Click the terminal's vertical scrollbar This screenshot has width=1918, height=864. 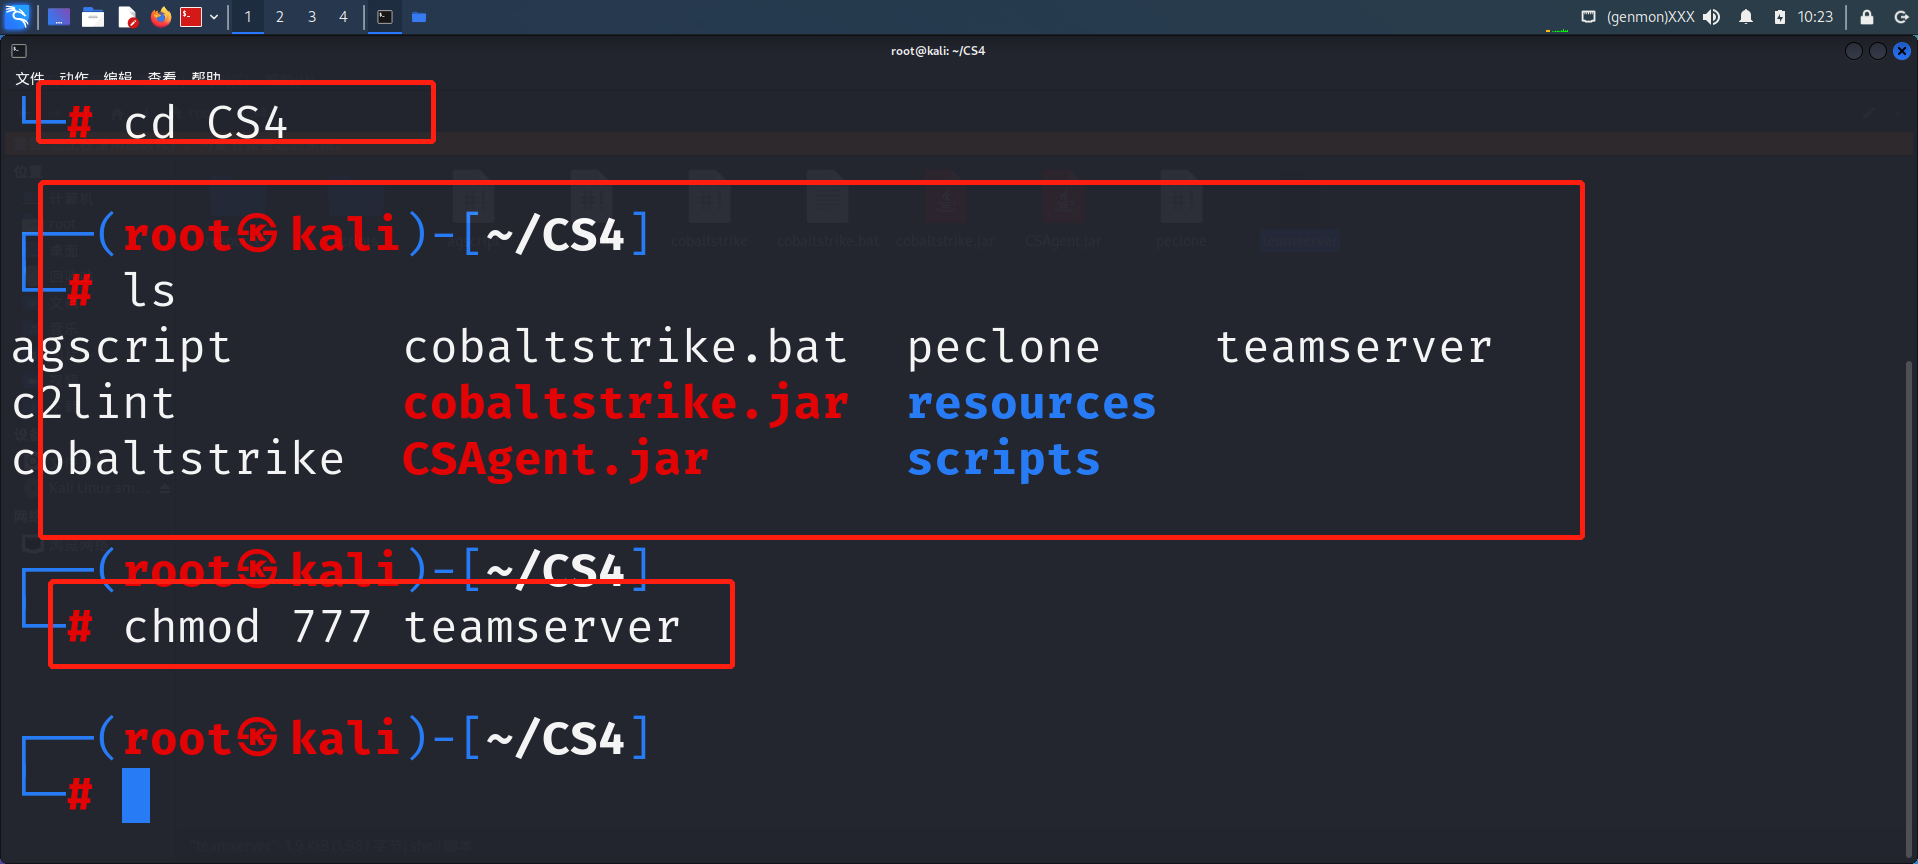pyautogui.click(x=1909, y=600)
